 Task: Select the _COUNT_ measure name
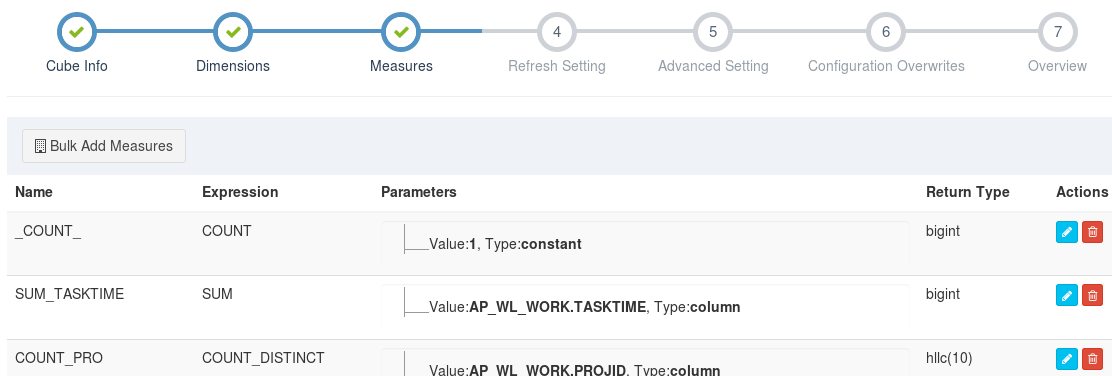(x=48, y=231)
